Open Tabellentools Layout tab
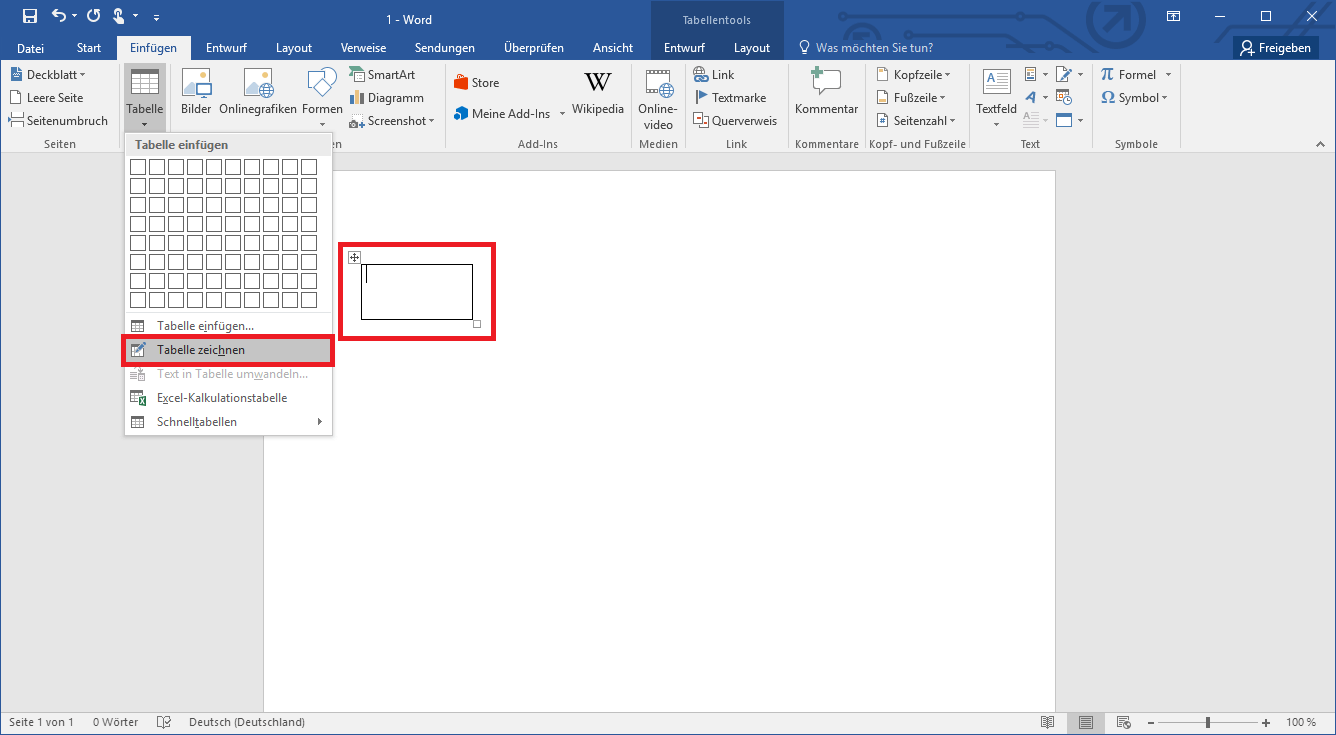The image size is (1336, 735). (x=752, y=48)
